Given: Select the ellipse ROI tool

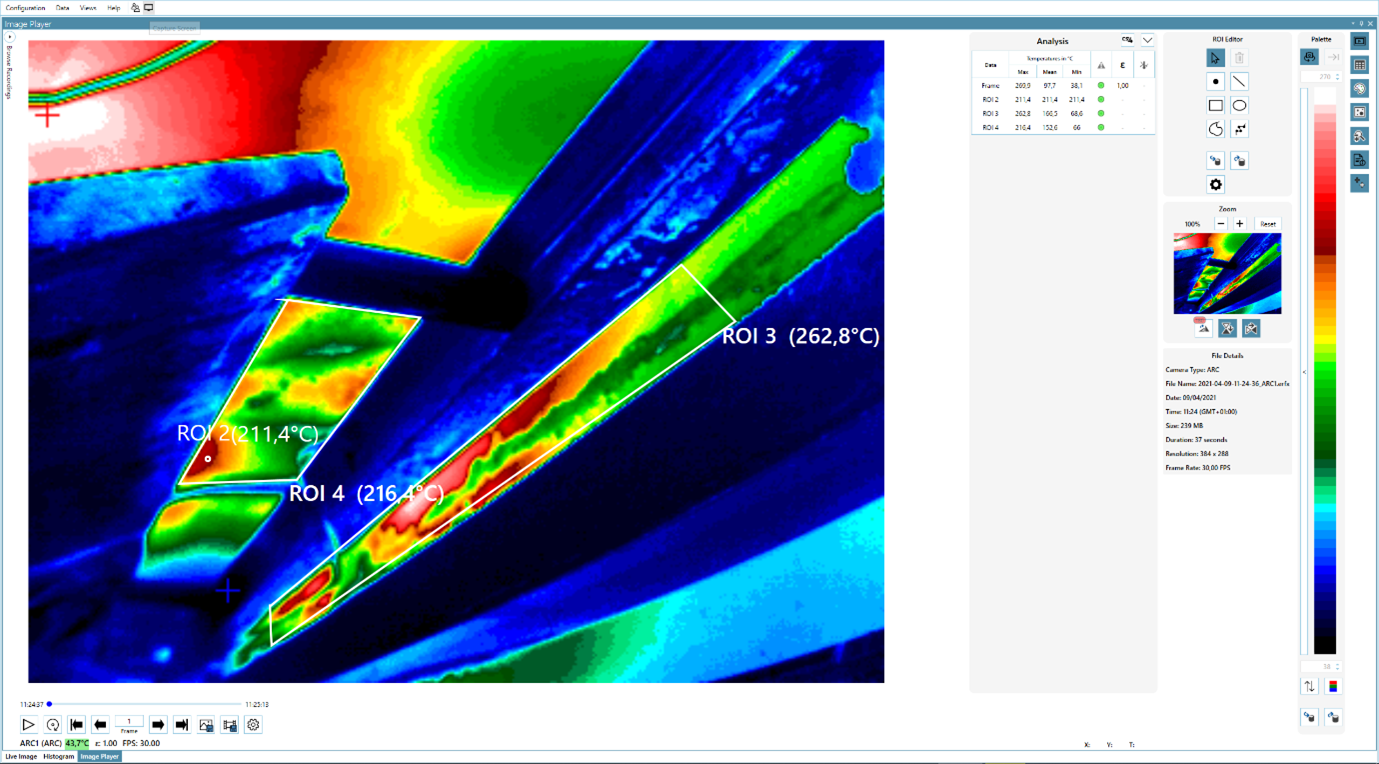Looking at the screenshot, I should (x=1239, y=104).
